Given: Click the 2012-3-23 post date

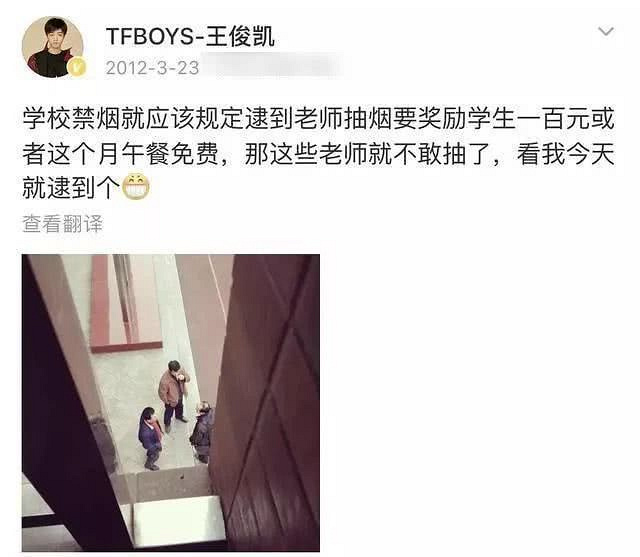Looking at the screenshot, I should [x=152, y=68].
